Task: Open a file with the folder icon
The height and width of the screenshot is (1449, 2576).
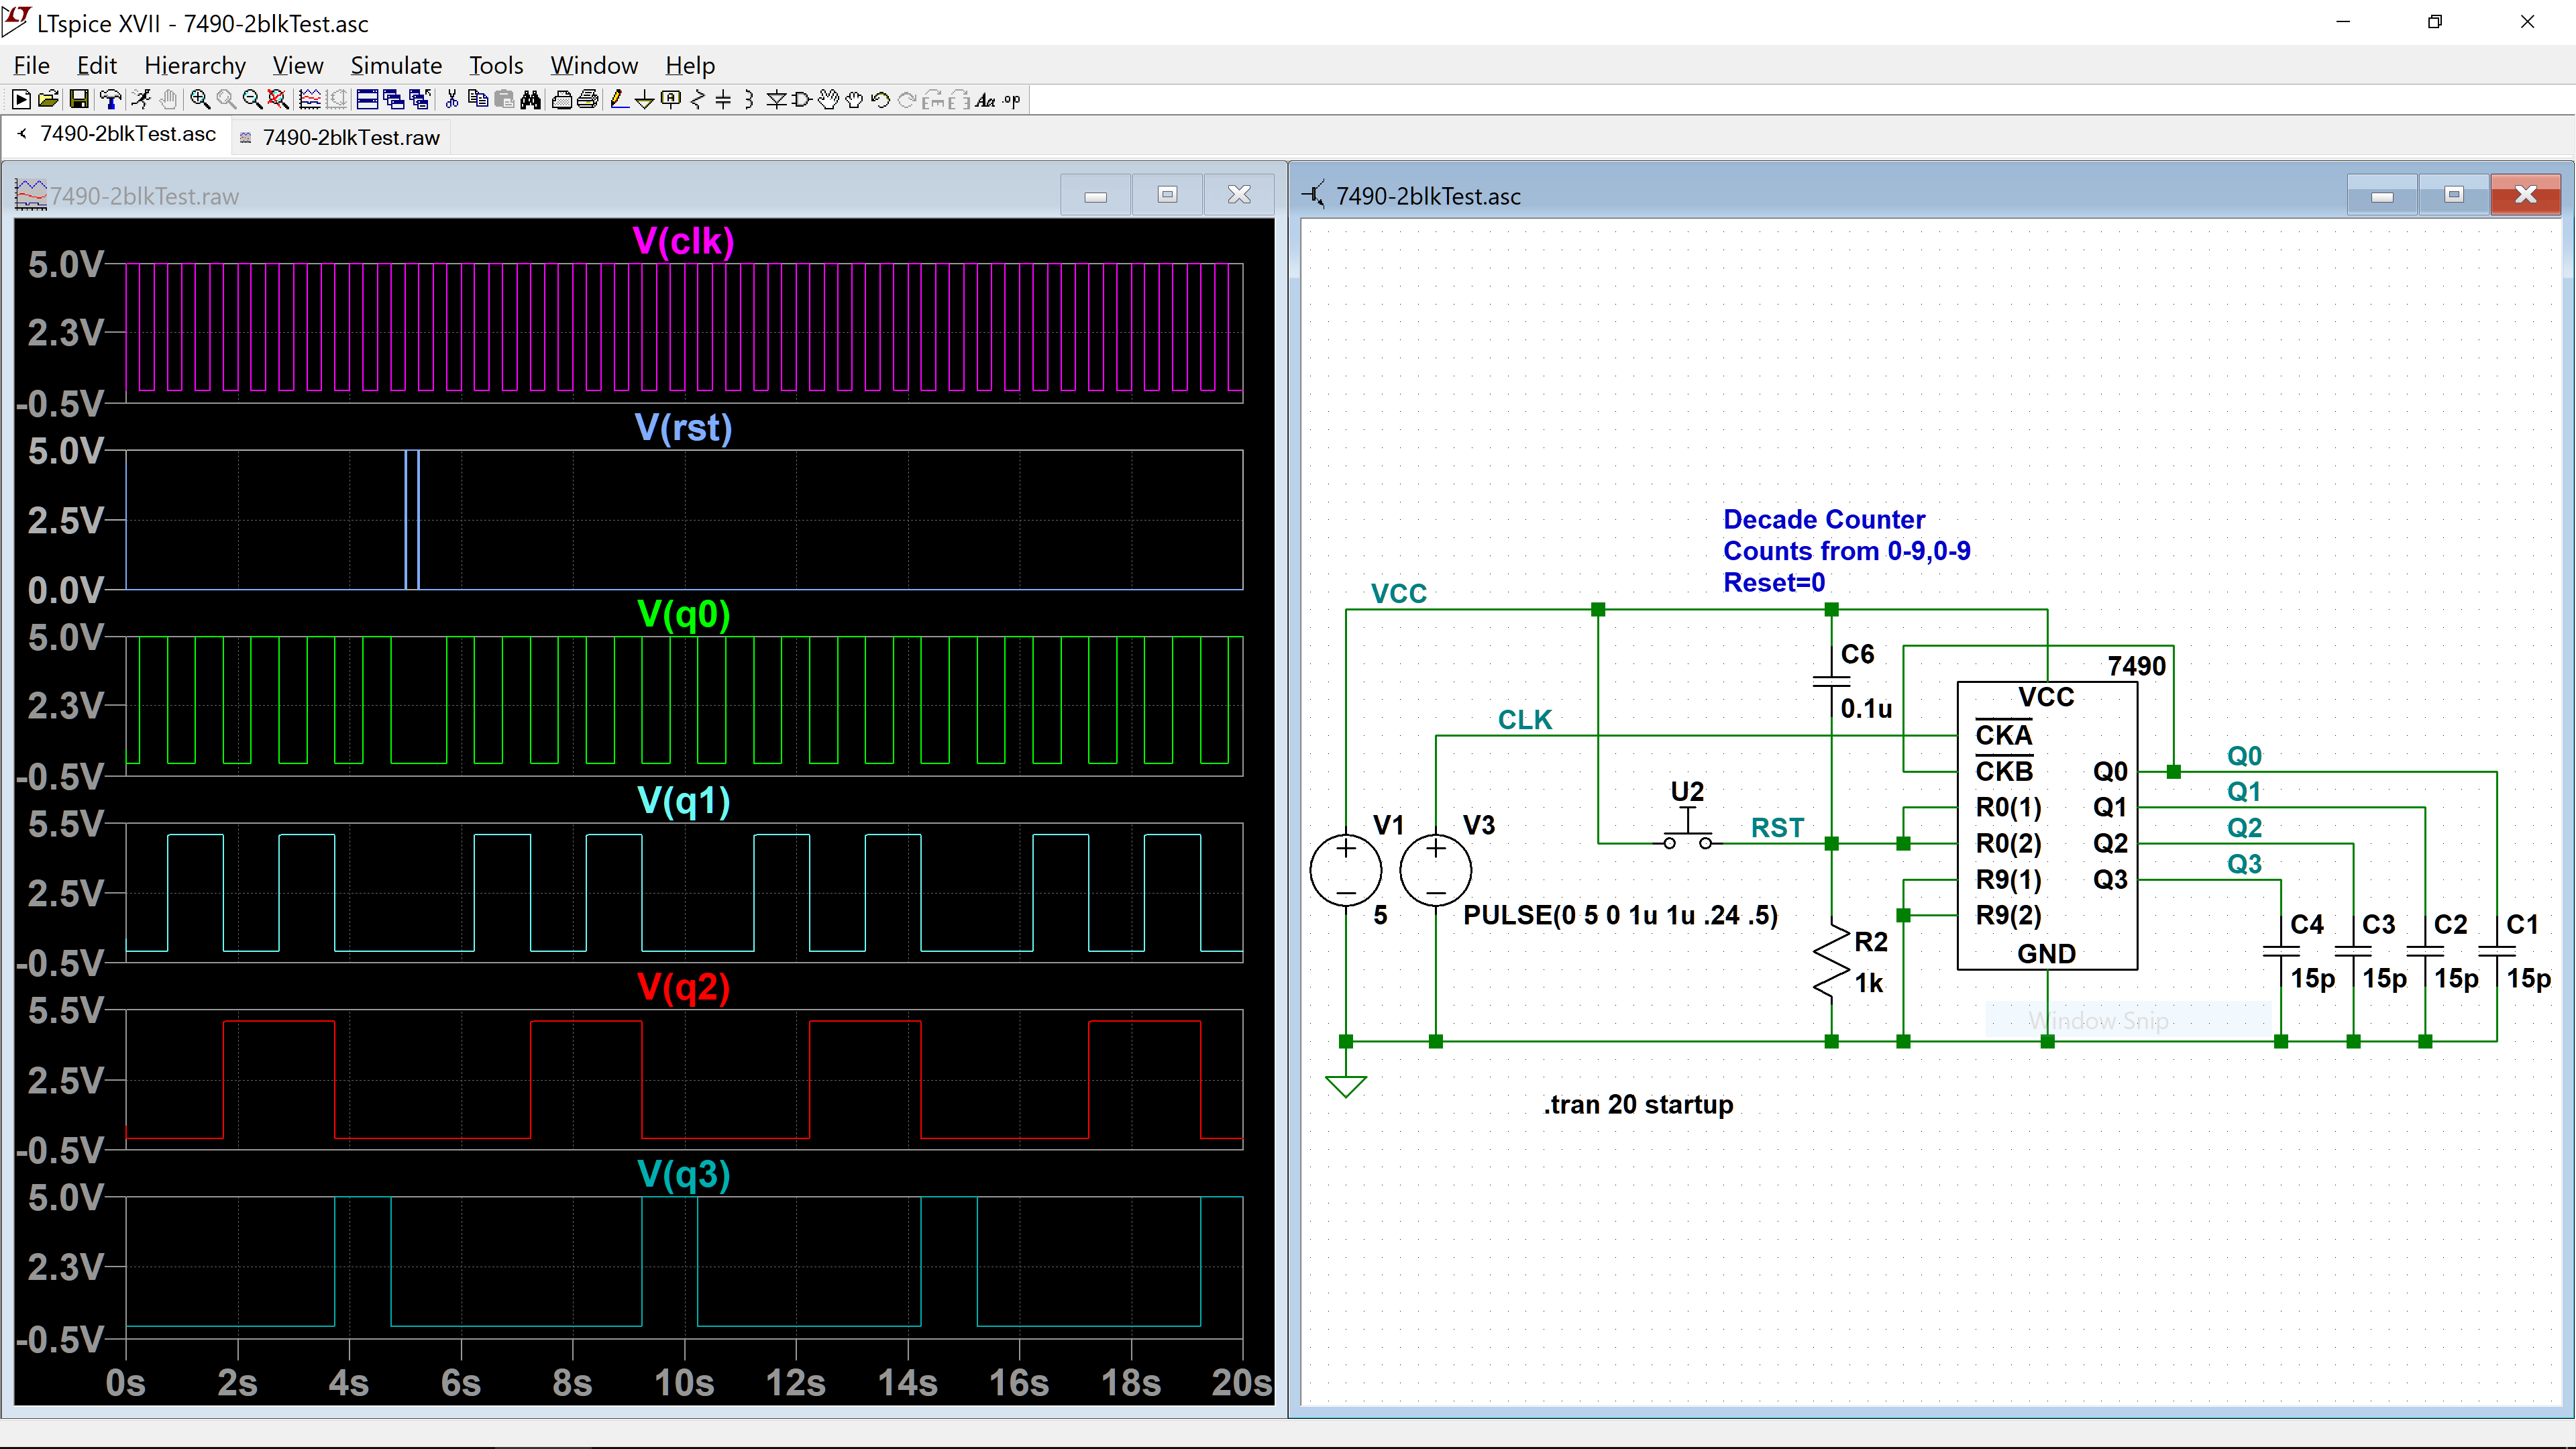Action: [x=48, y=100]
